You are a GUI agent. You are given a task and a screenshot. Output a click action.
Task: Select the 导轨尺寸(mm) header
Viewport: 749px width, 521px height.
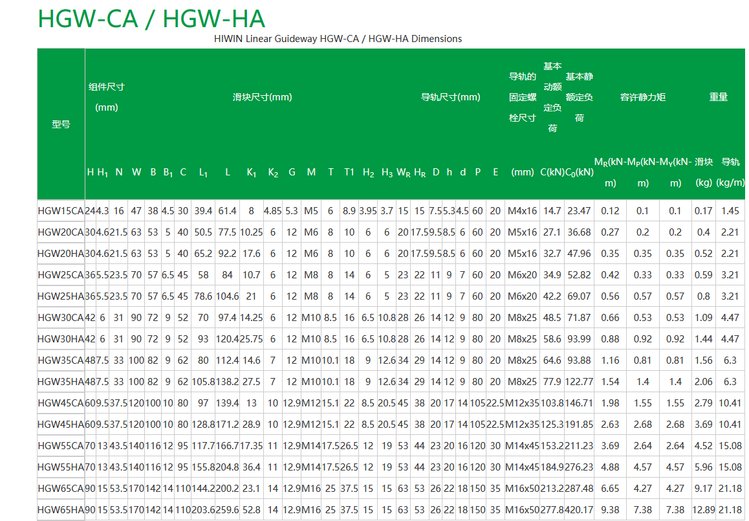pos(453,97)
